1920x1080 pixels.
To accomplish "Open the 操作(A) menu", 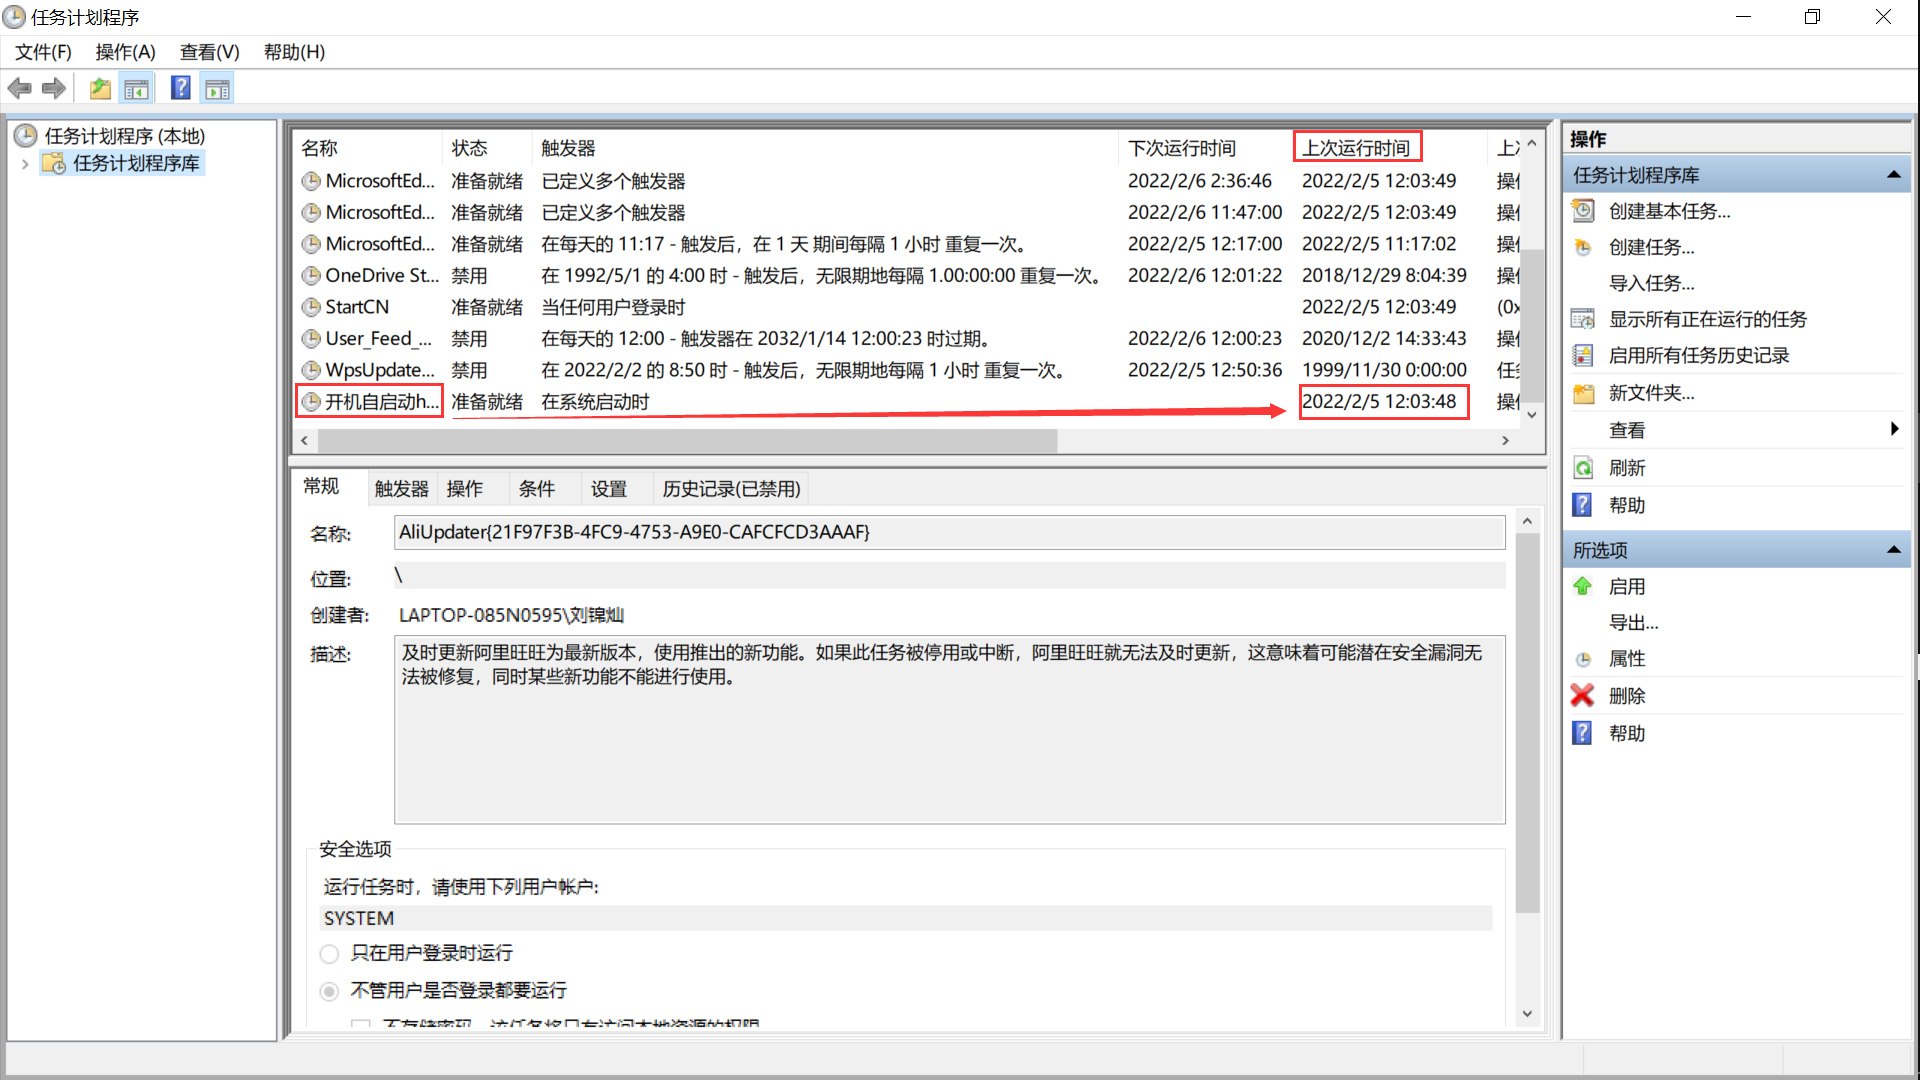I will (x=125, y=52).
